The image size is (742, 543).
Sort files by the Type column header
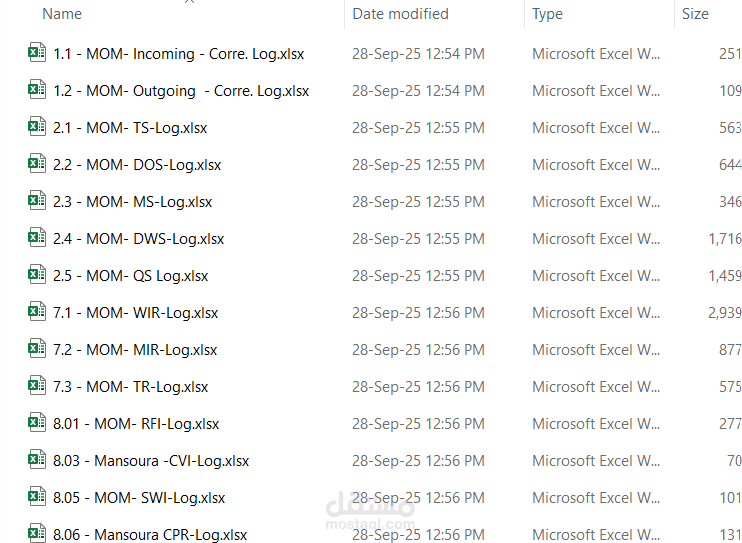click(x=548, y=14)
